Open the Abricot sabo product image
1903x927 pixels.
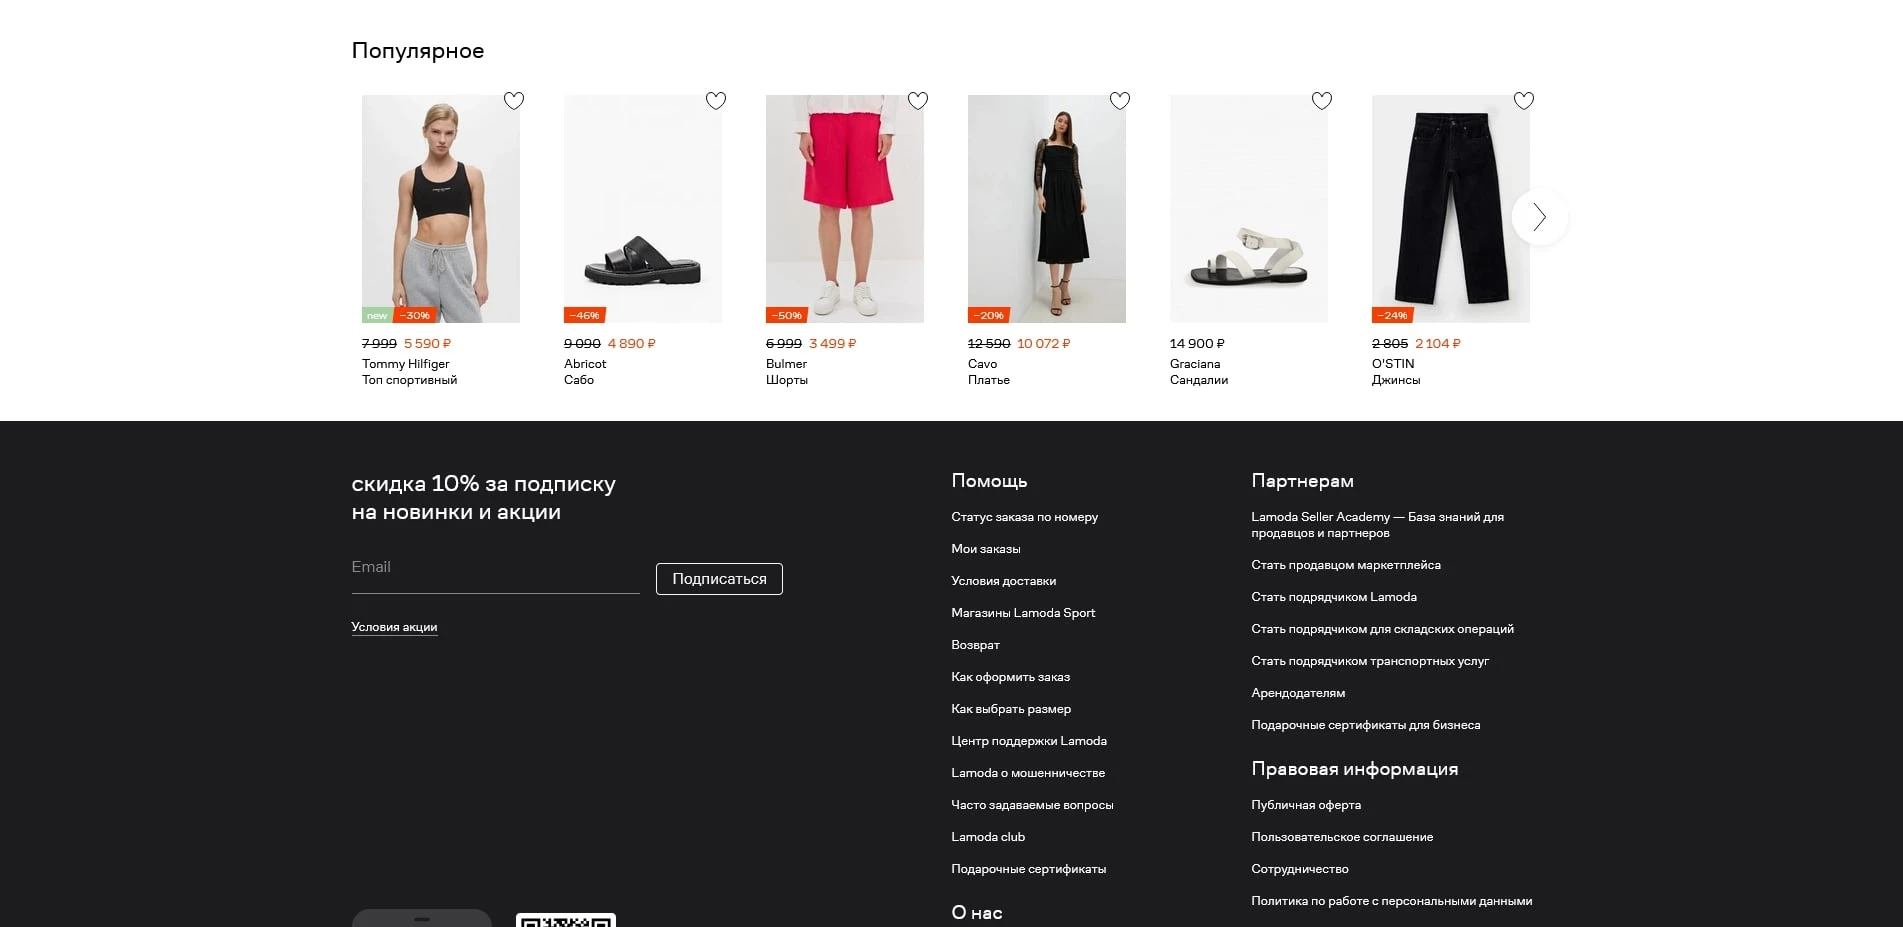click(643, 209)
